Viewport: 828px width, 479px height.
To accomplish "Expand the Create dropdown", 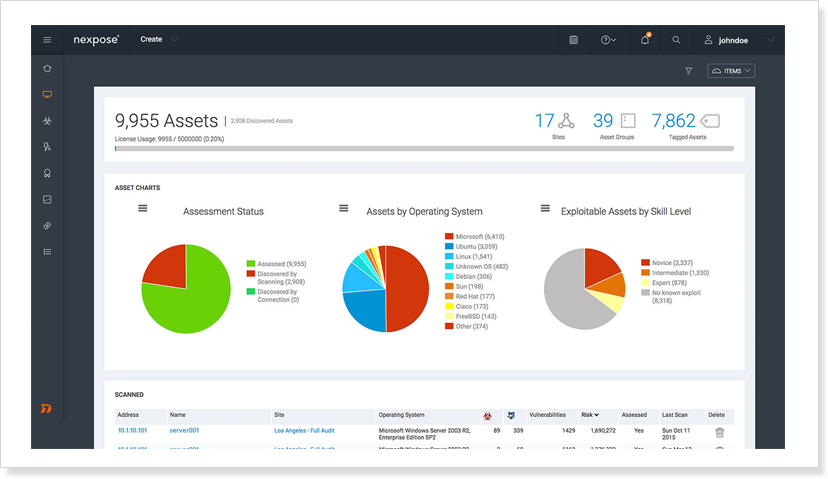I will coord(159,40).
